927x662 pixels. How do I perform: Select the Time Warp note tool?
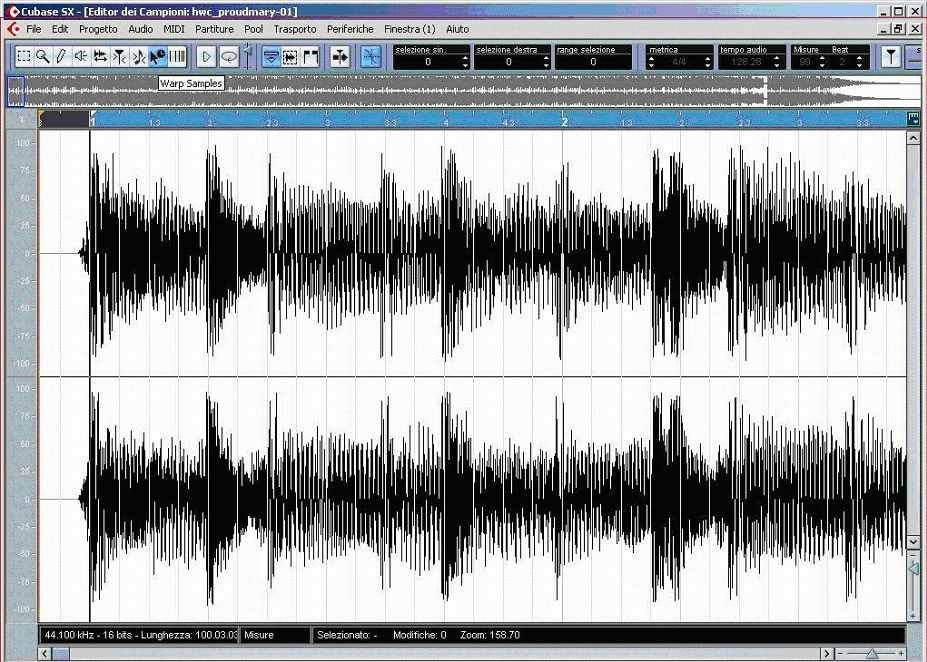(x=139, y=57)
